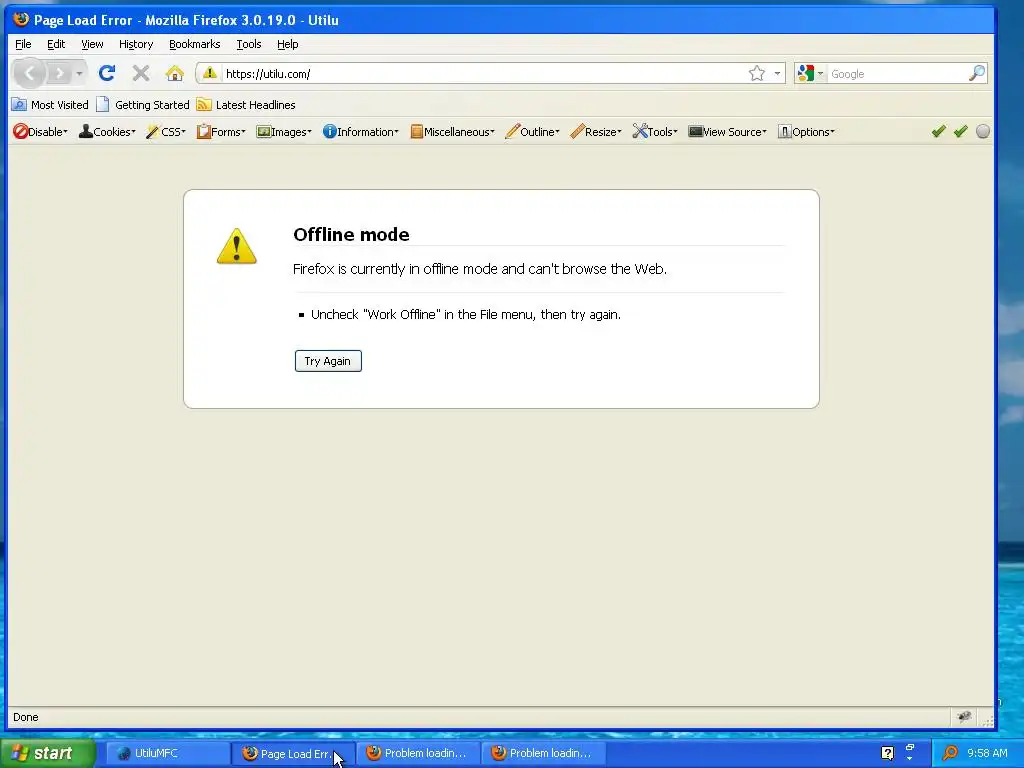The image size is (1024, 768).
Task: Switch to Page Load Error taskbar window
Action: 293,753
